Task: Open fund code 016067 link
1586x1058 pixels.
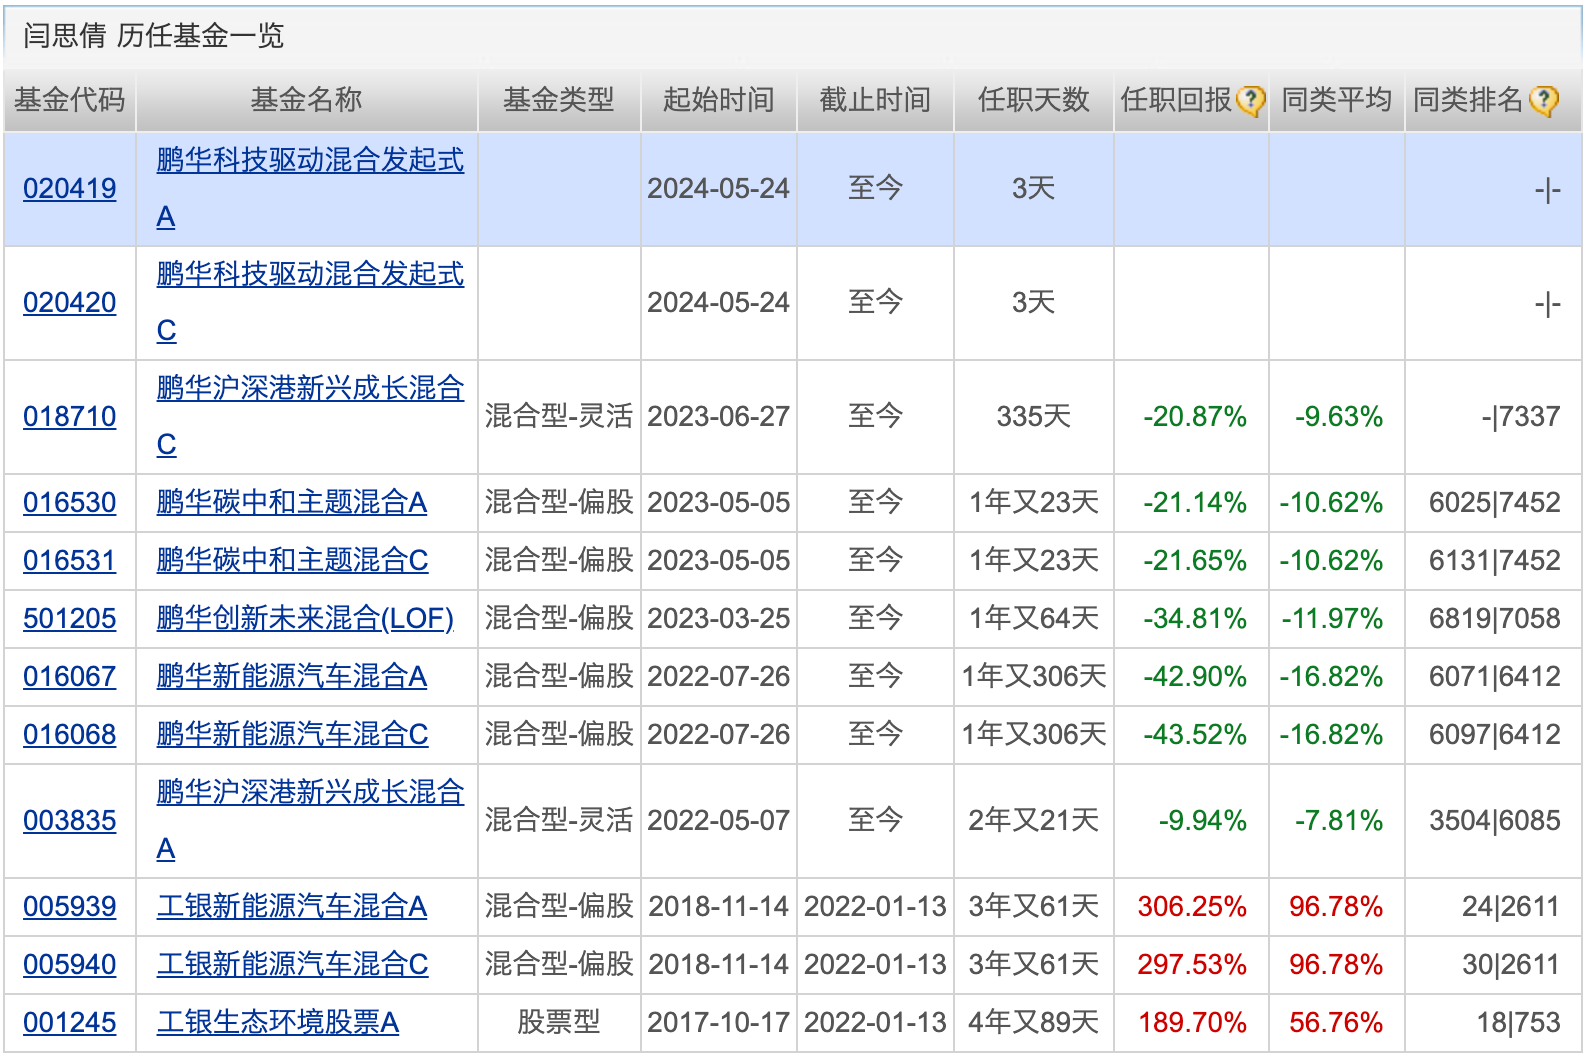Action: click(x=70, y=676)
